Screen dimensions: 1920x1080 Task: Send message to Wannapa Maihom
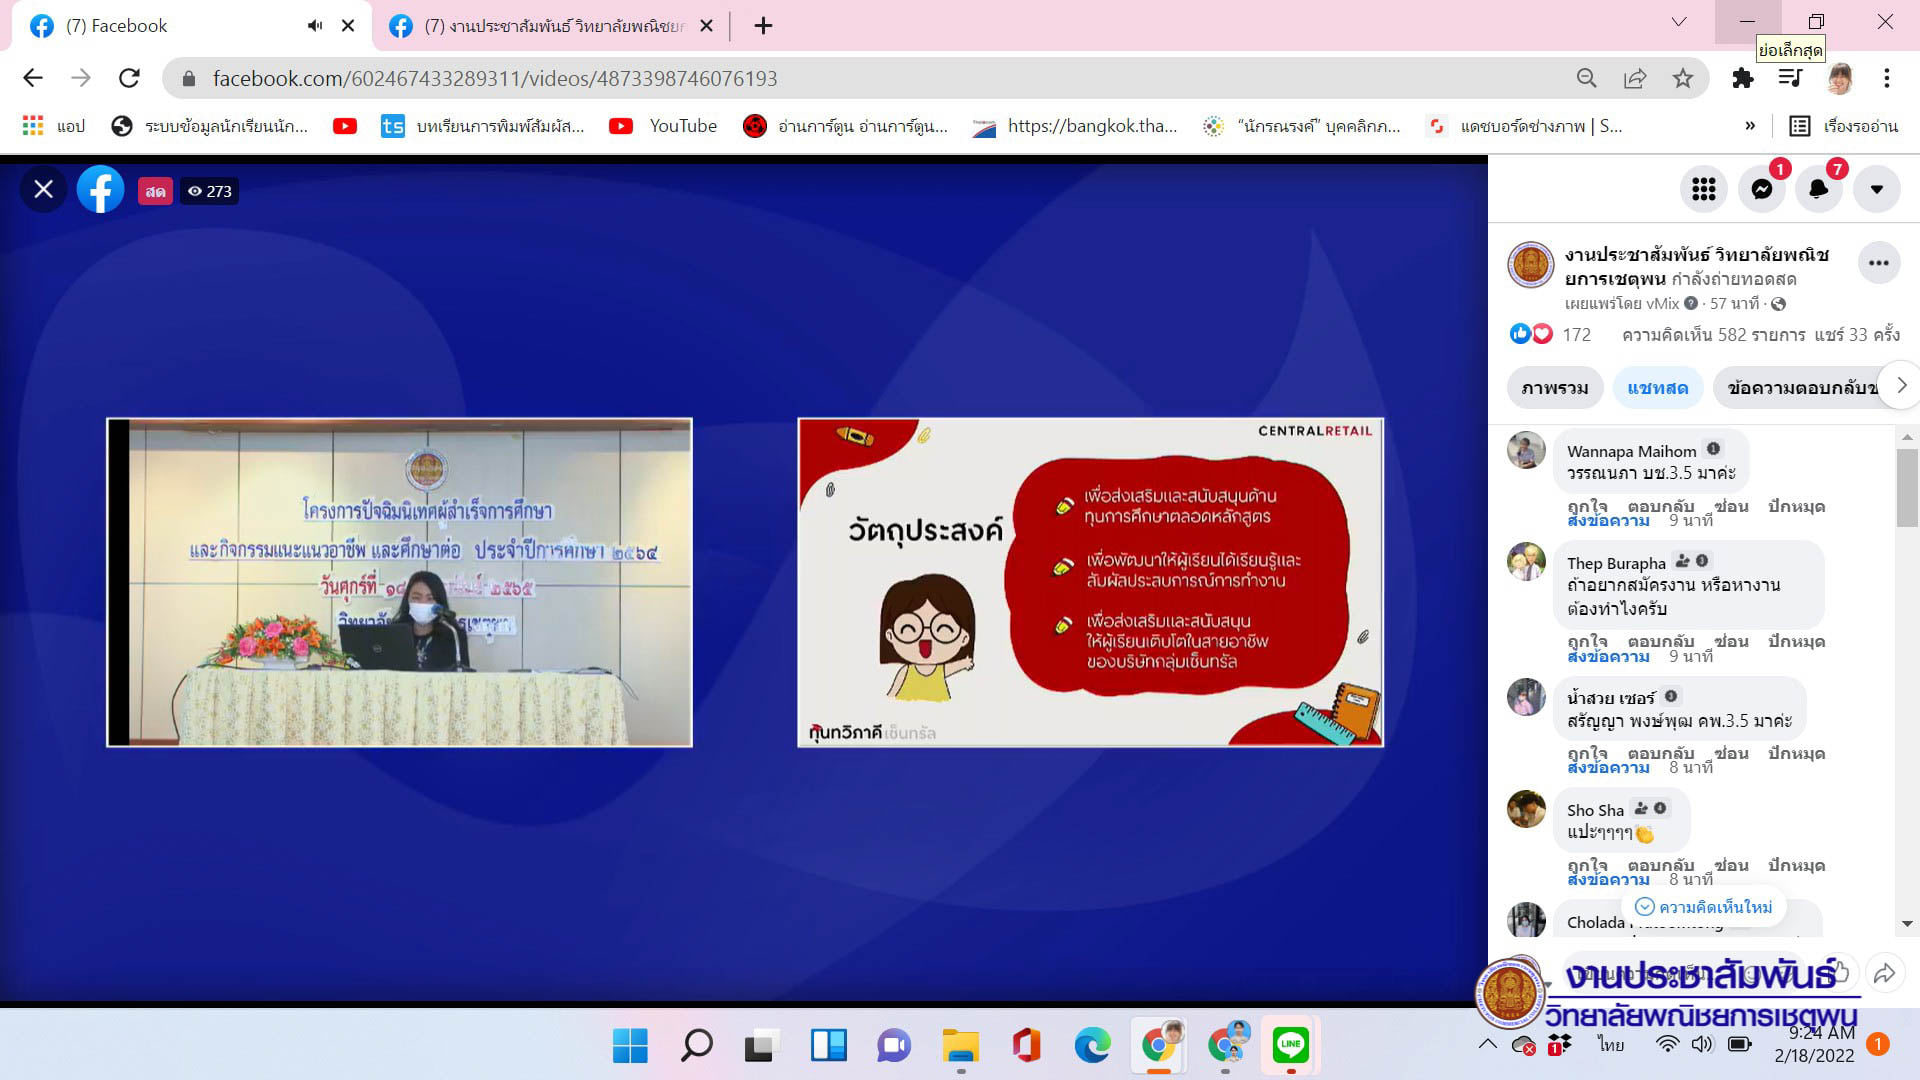[x=1608, y=521]
